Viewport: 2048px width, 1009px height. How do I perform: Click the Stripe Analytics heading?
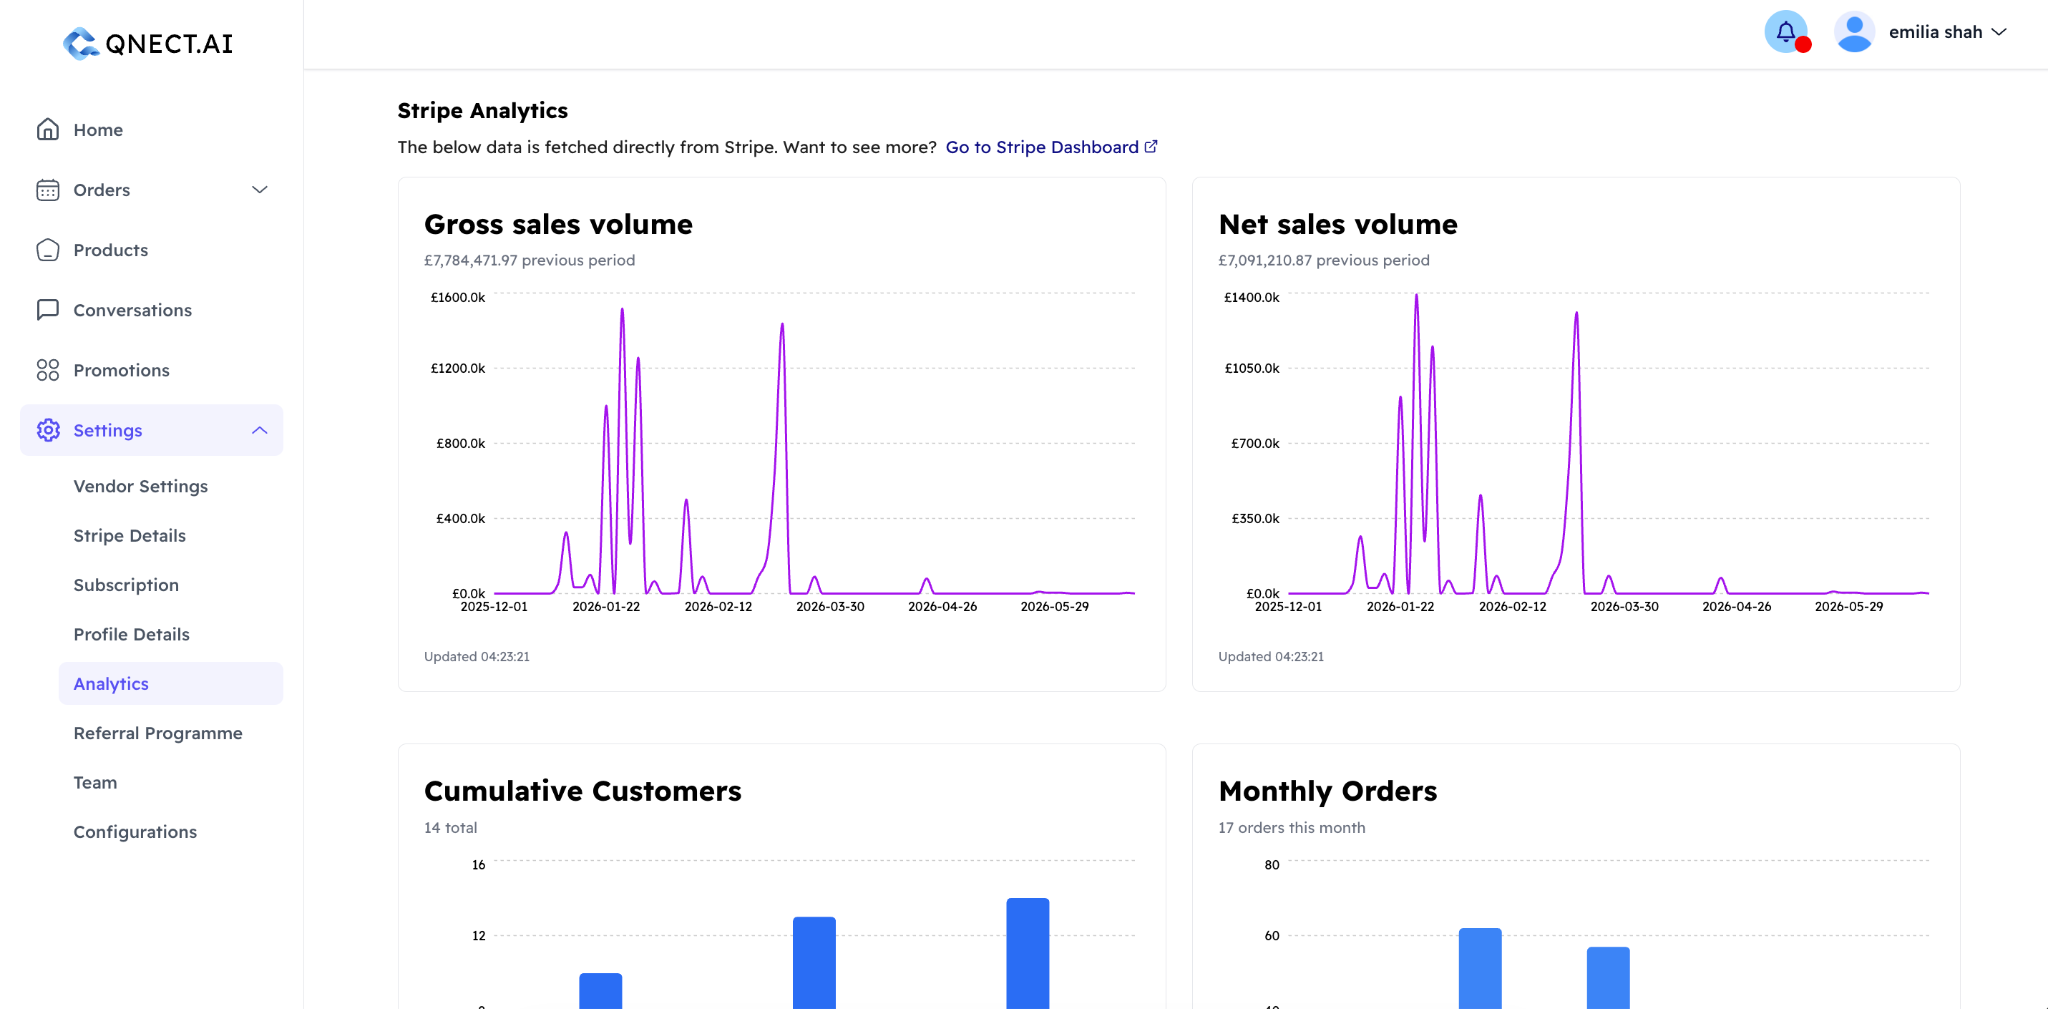(x=482, y=110)
